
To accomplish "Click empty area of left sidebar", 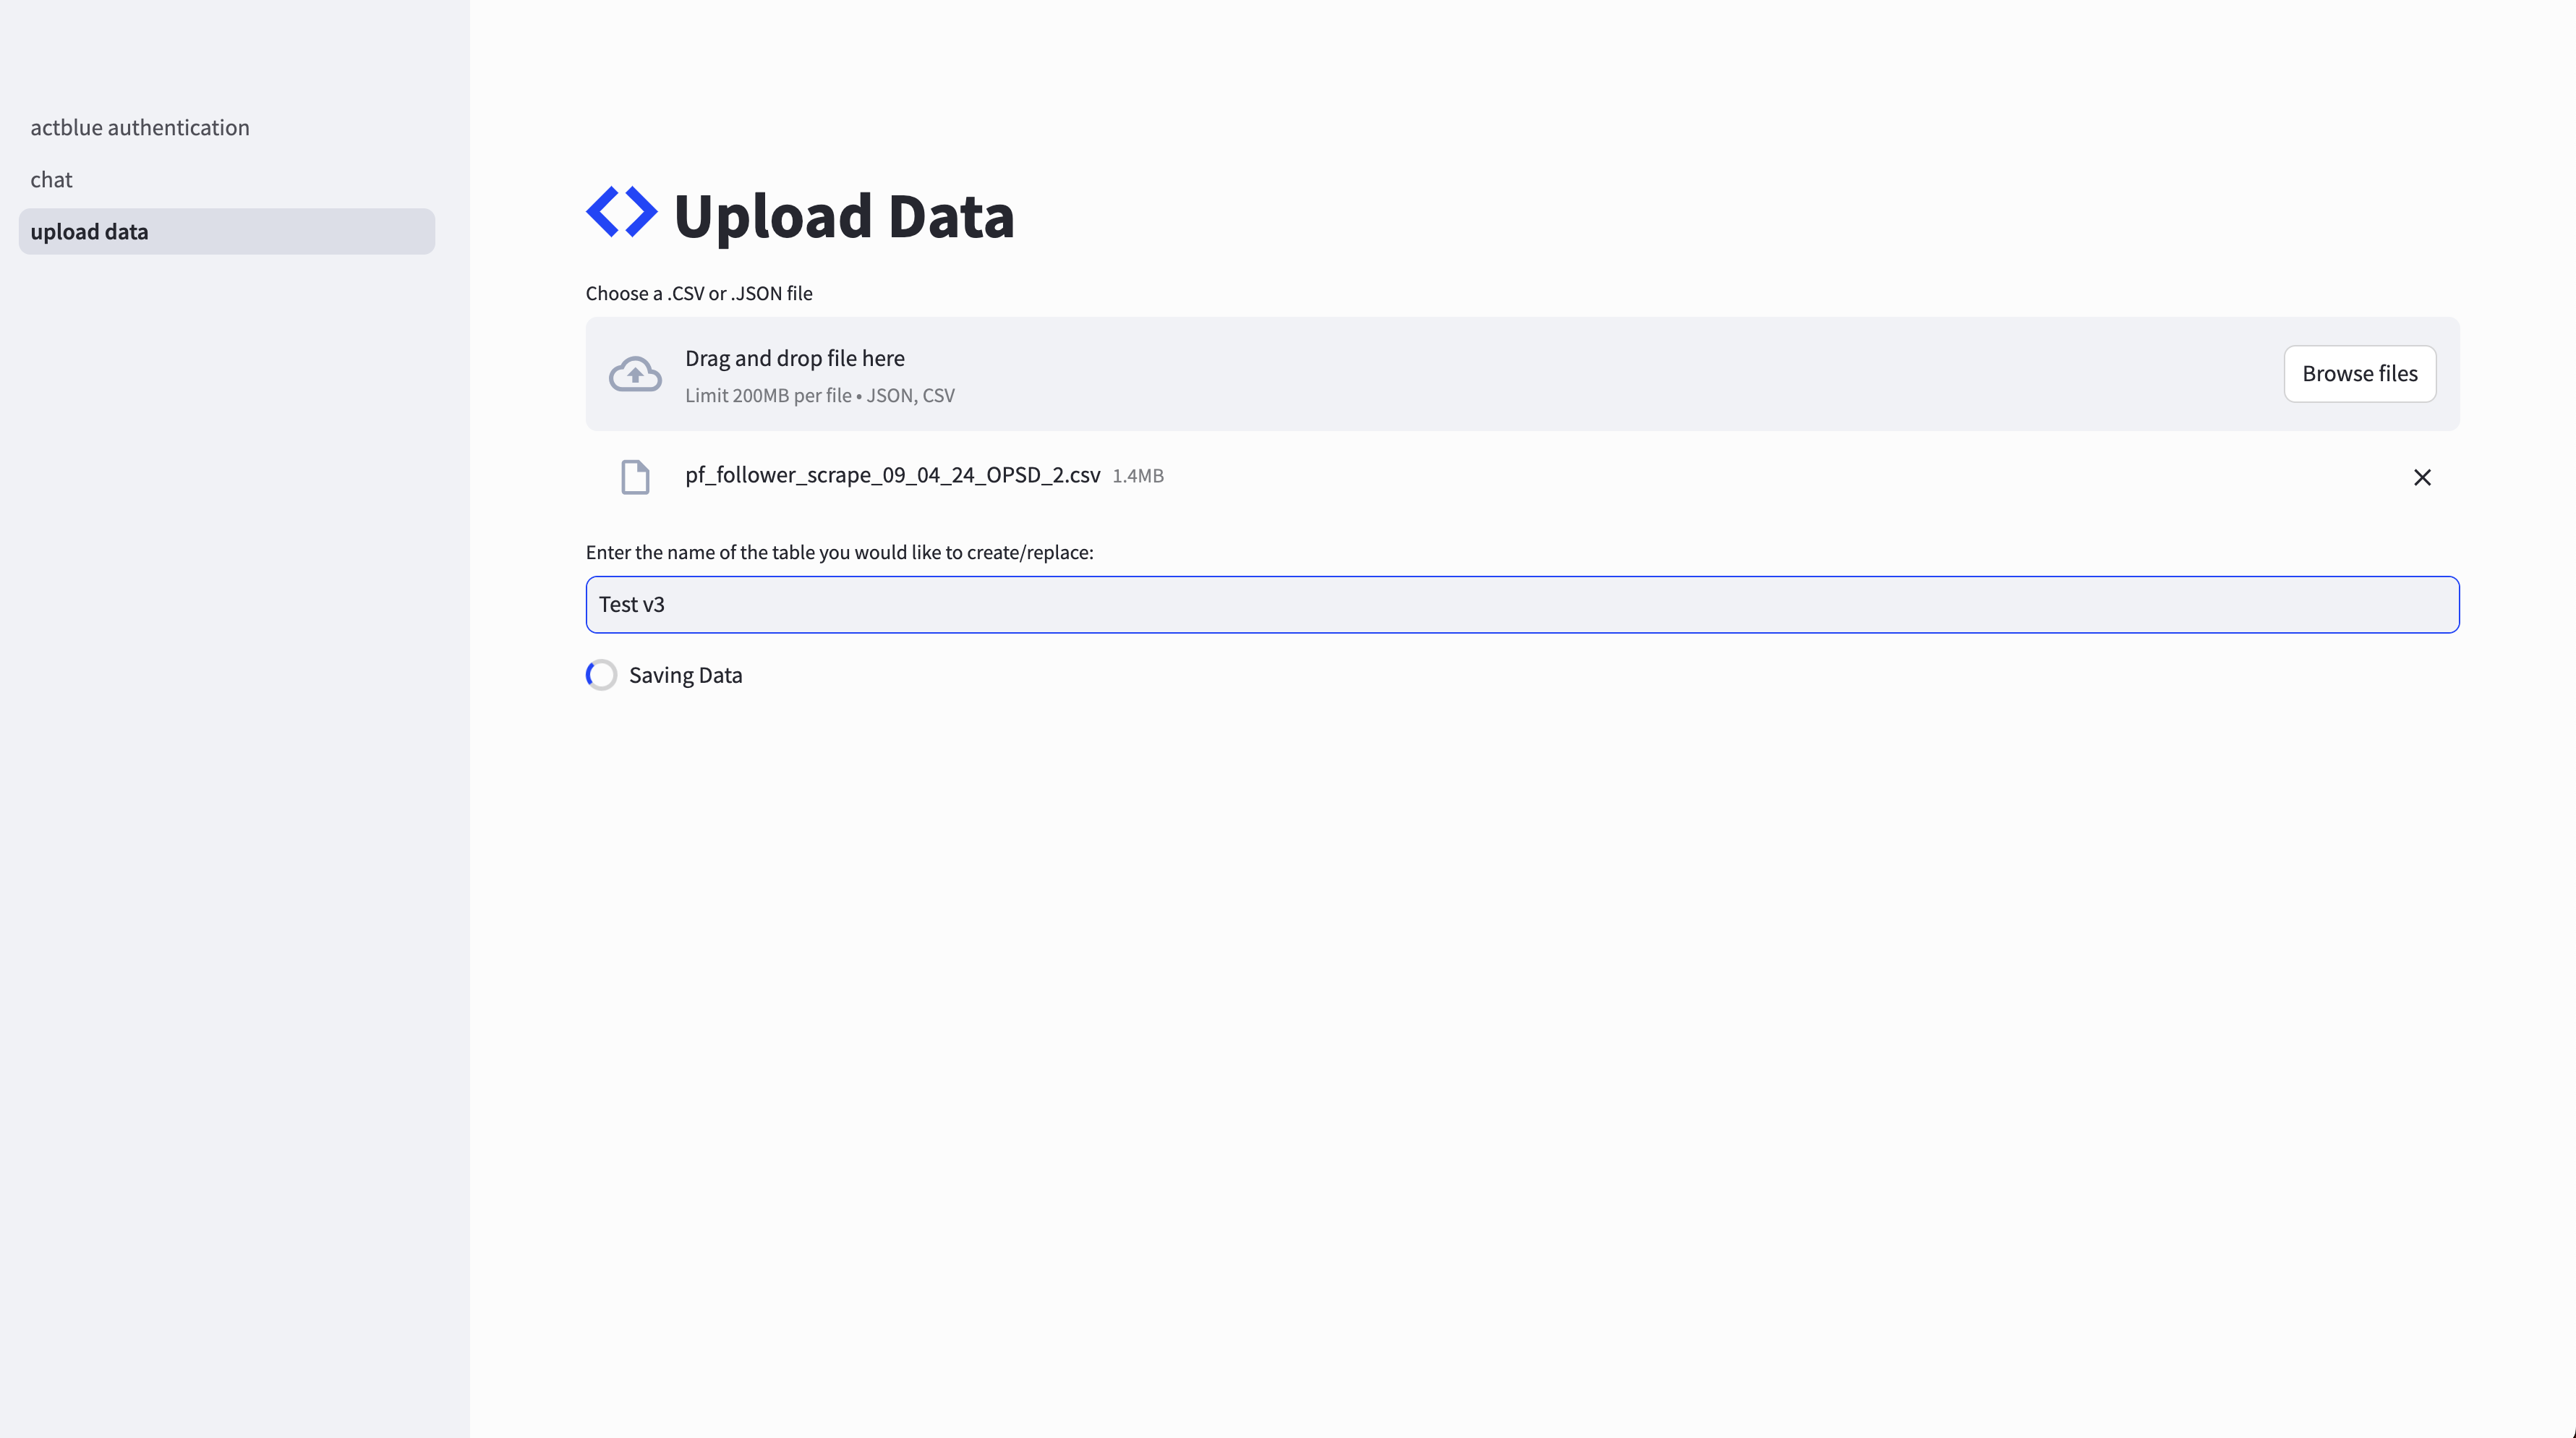I will pyautogui.click(x=234, y=800).
